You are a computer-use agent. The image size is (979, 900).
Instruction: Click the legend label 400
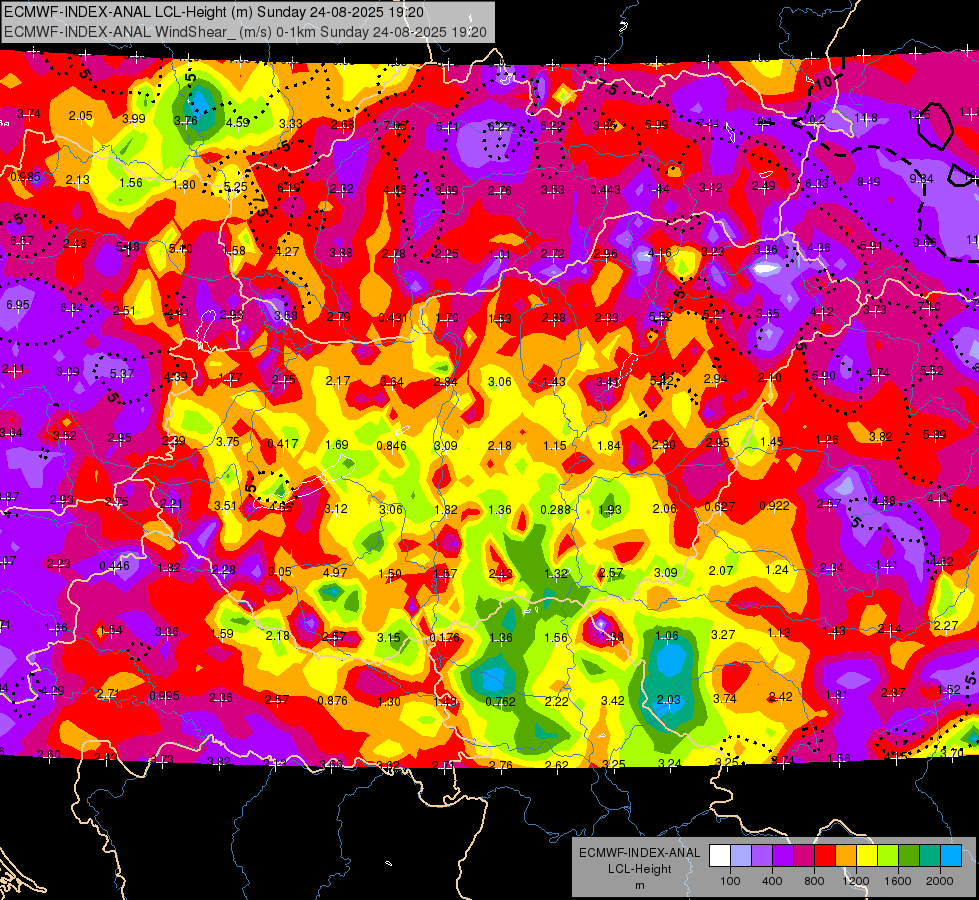pos(772,881)
